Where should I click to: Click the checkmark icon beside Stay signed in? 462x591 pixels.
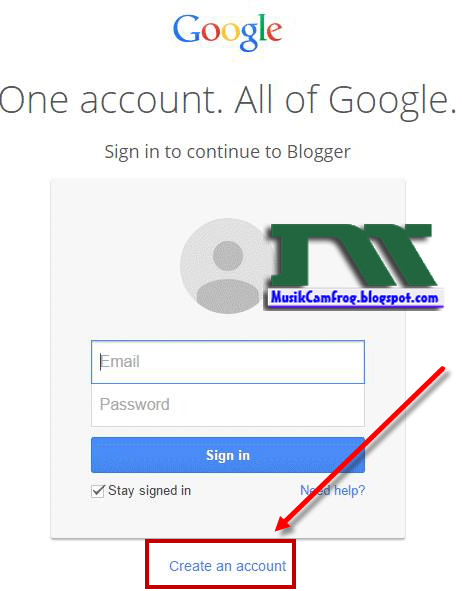(98, 491)
